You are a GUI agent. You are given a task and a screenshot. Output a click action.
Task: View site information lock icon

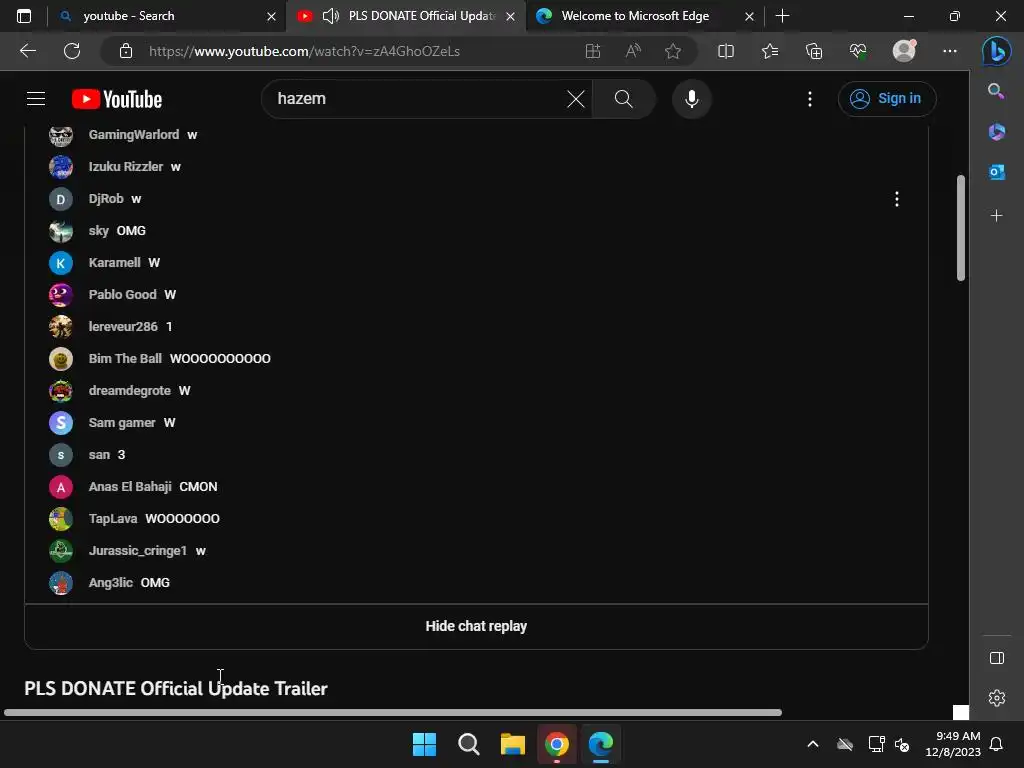coord(126,51)
